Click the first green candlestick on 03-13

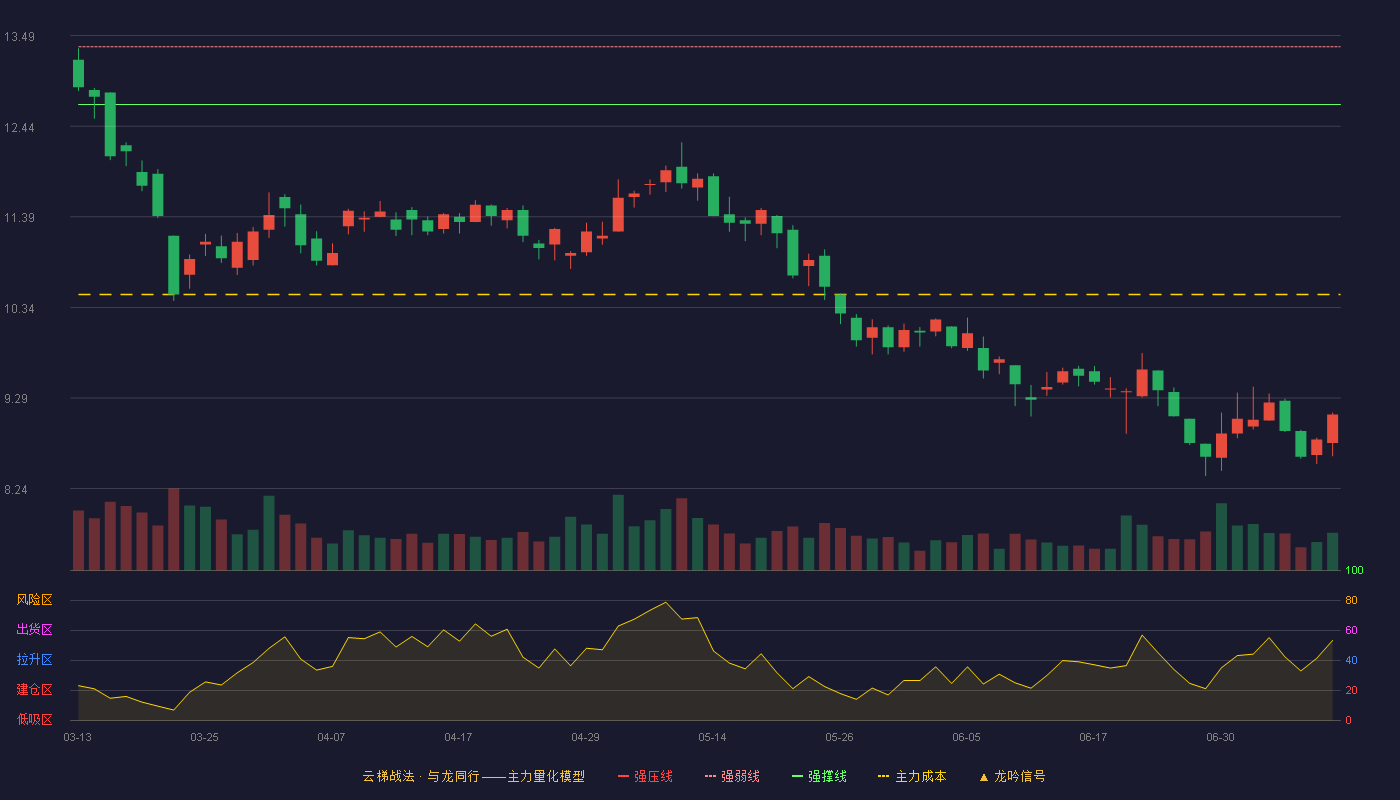[x=78, y=73]
